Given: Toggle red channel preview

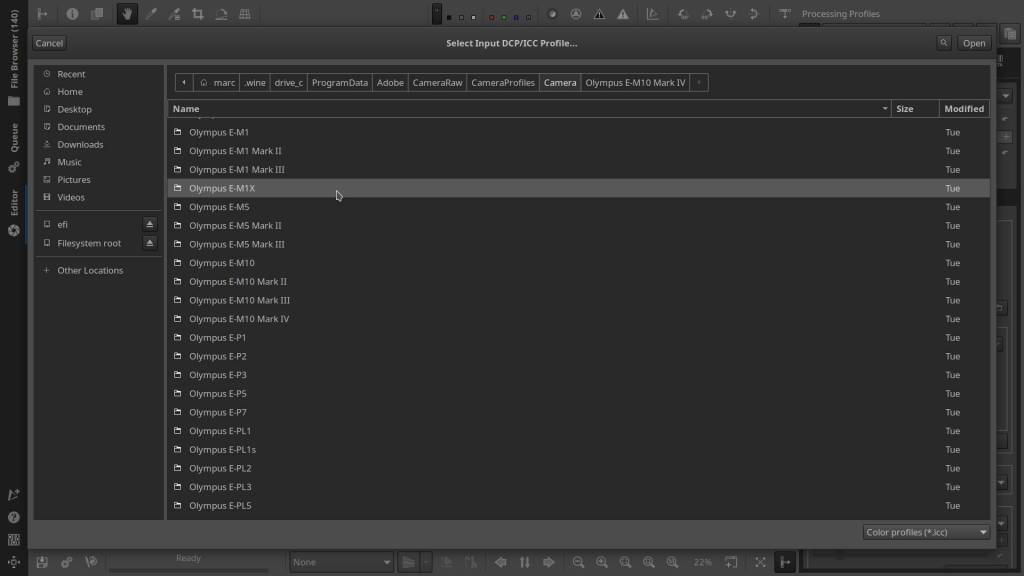Looking at the screenshot, I should (x=491, y=17).
